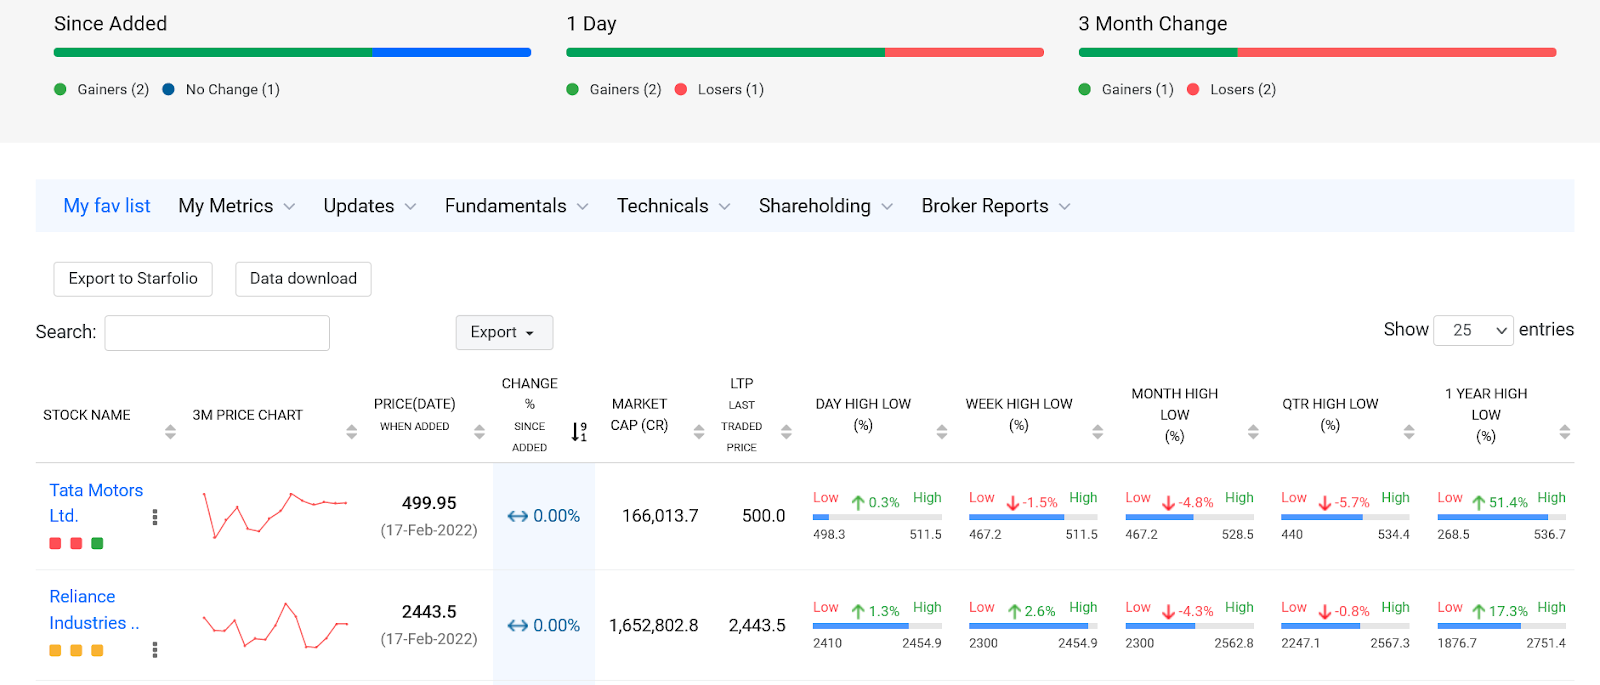Click the 1 Day gainers-losers bar

click(805, 52)
